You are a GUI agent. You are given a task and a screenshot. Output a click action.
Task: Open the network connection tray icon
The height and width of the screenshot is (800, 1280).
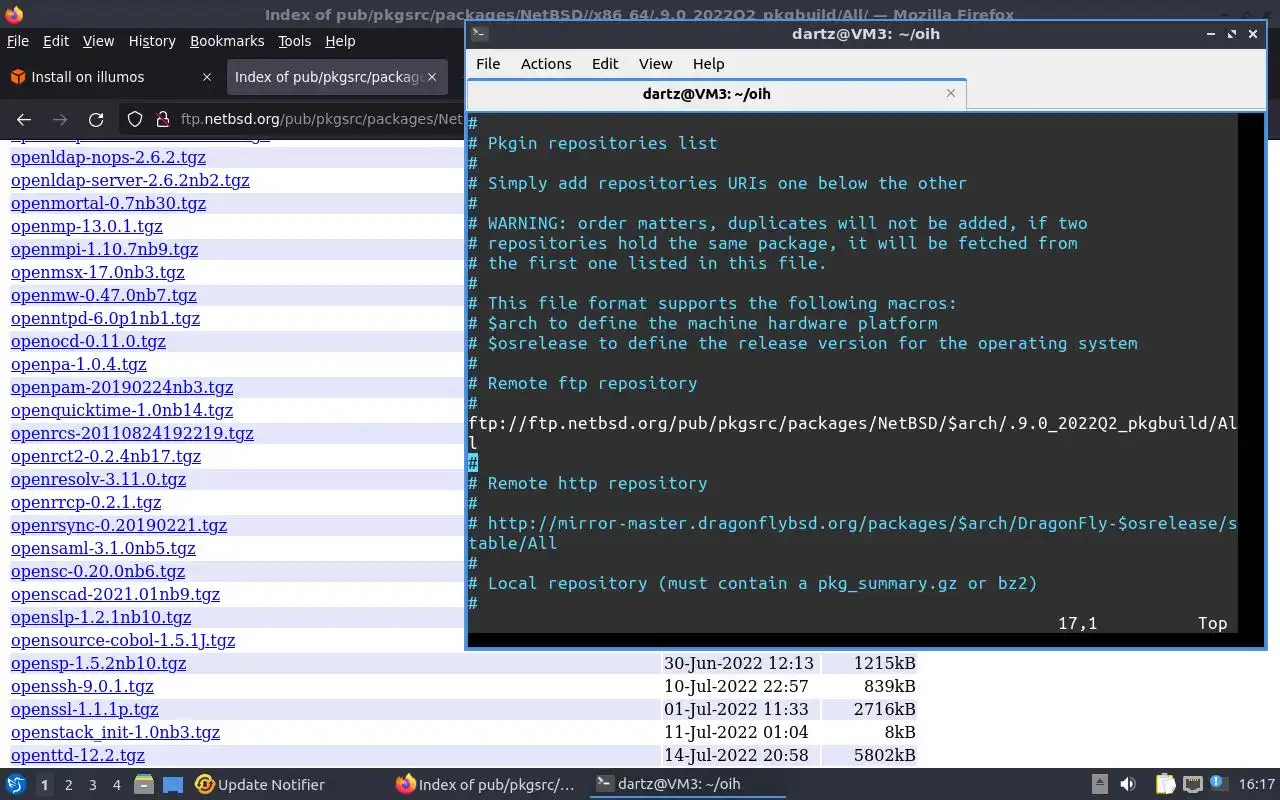pyautogui.click(x=1192, y=785)
